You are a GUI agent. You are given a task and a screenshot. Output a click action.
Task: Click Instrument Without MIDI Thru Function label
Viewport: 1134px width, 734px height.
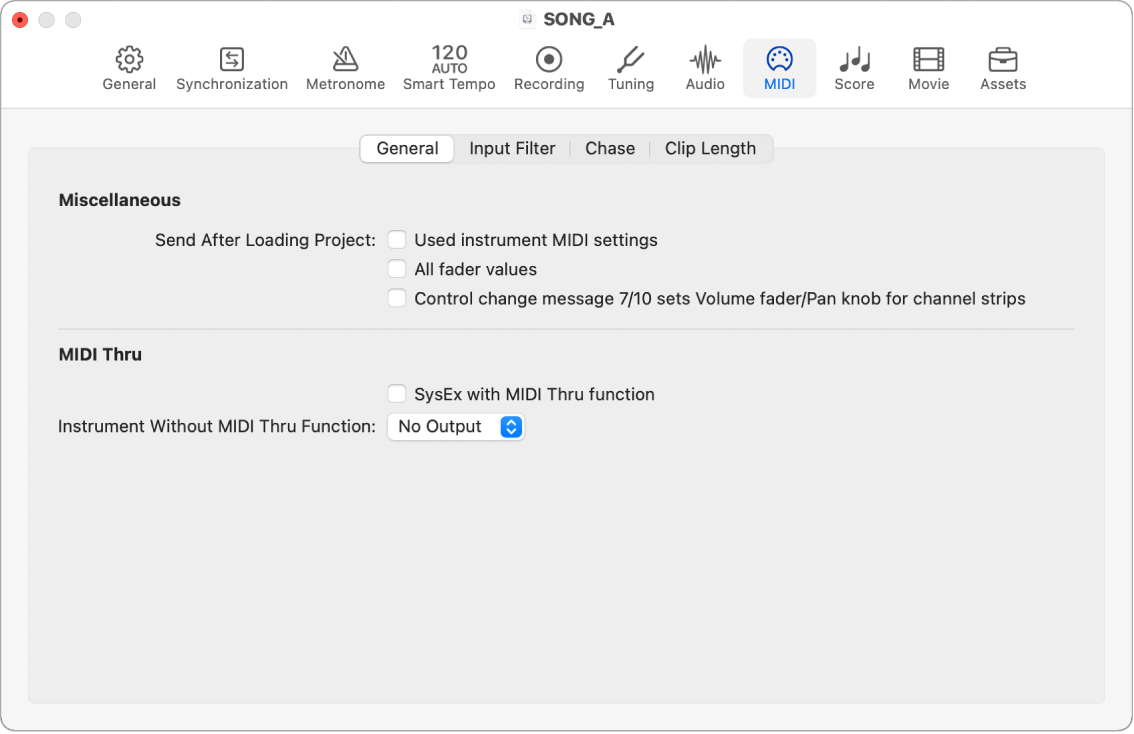217,427
